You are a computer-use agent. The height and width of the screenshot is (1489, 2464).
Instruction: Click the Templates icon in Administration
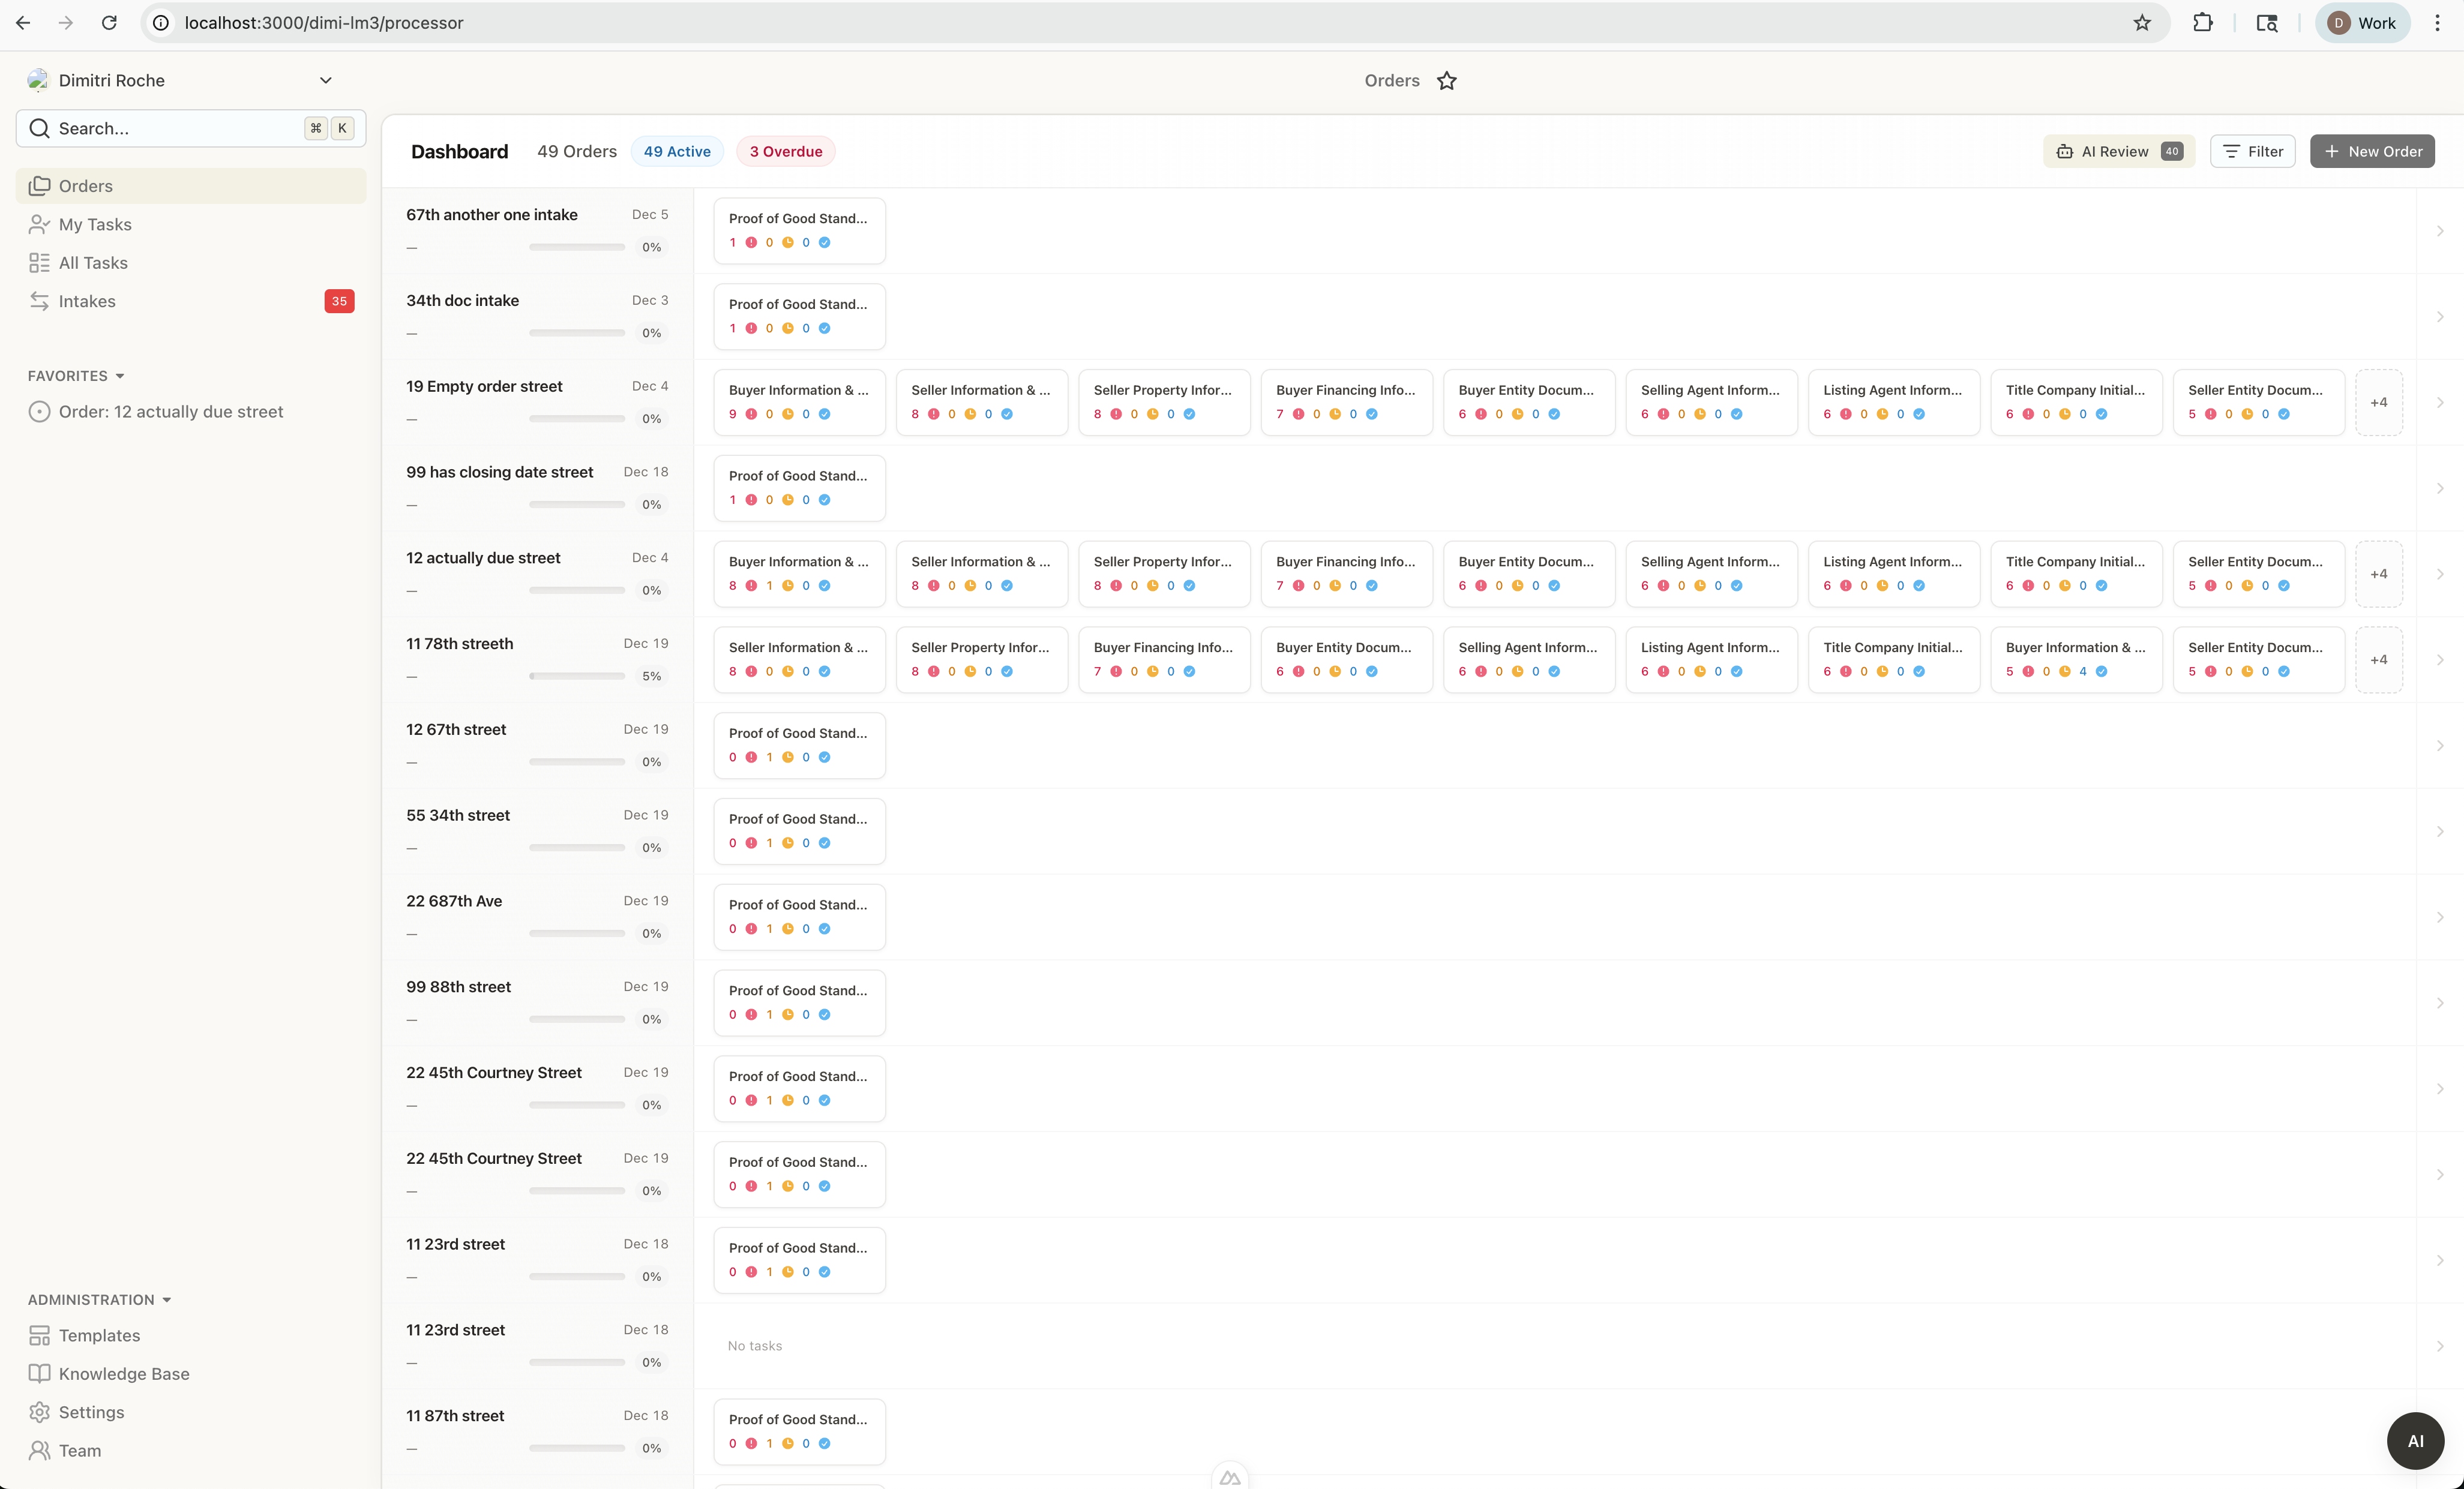click(x=39, y=1335)
